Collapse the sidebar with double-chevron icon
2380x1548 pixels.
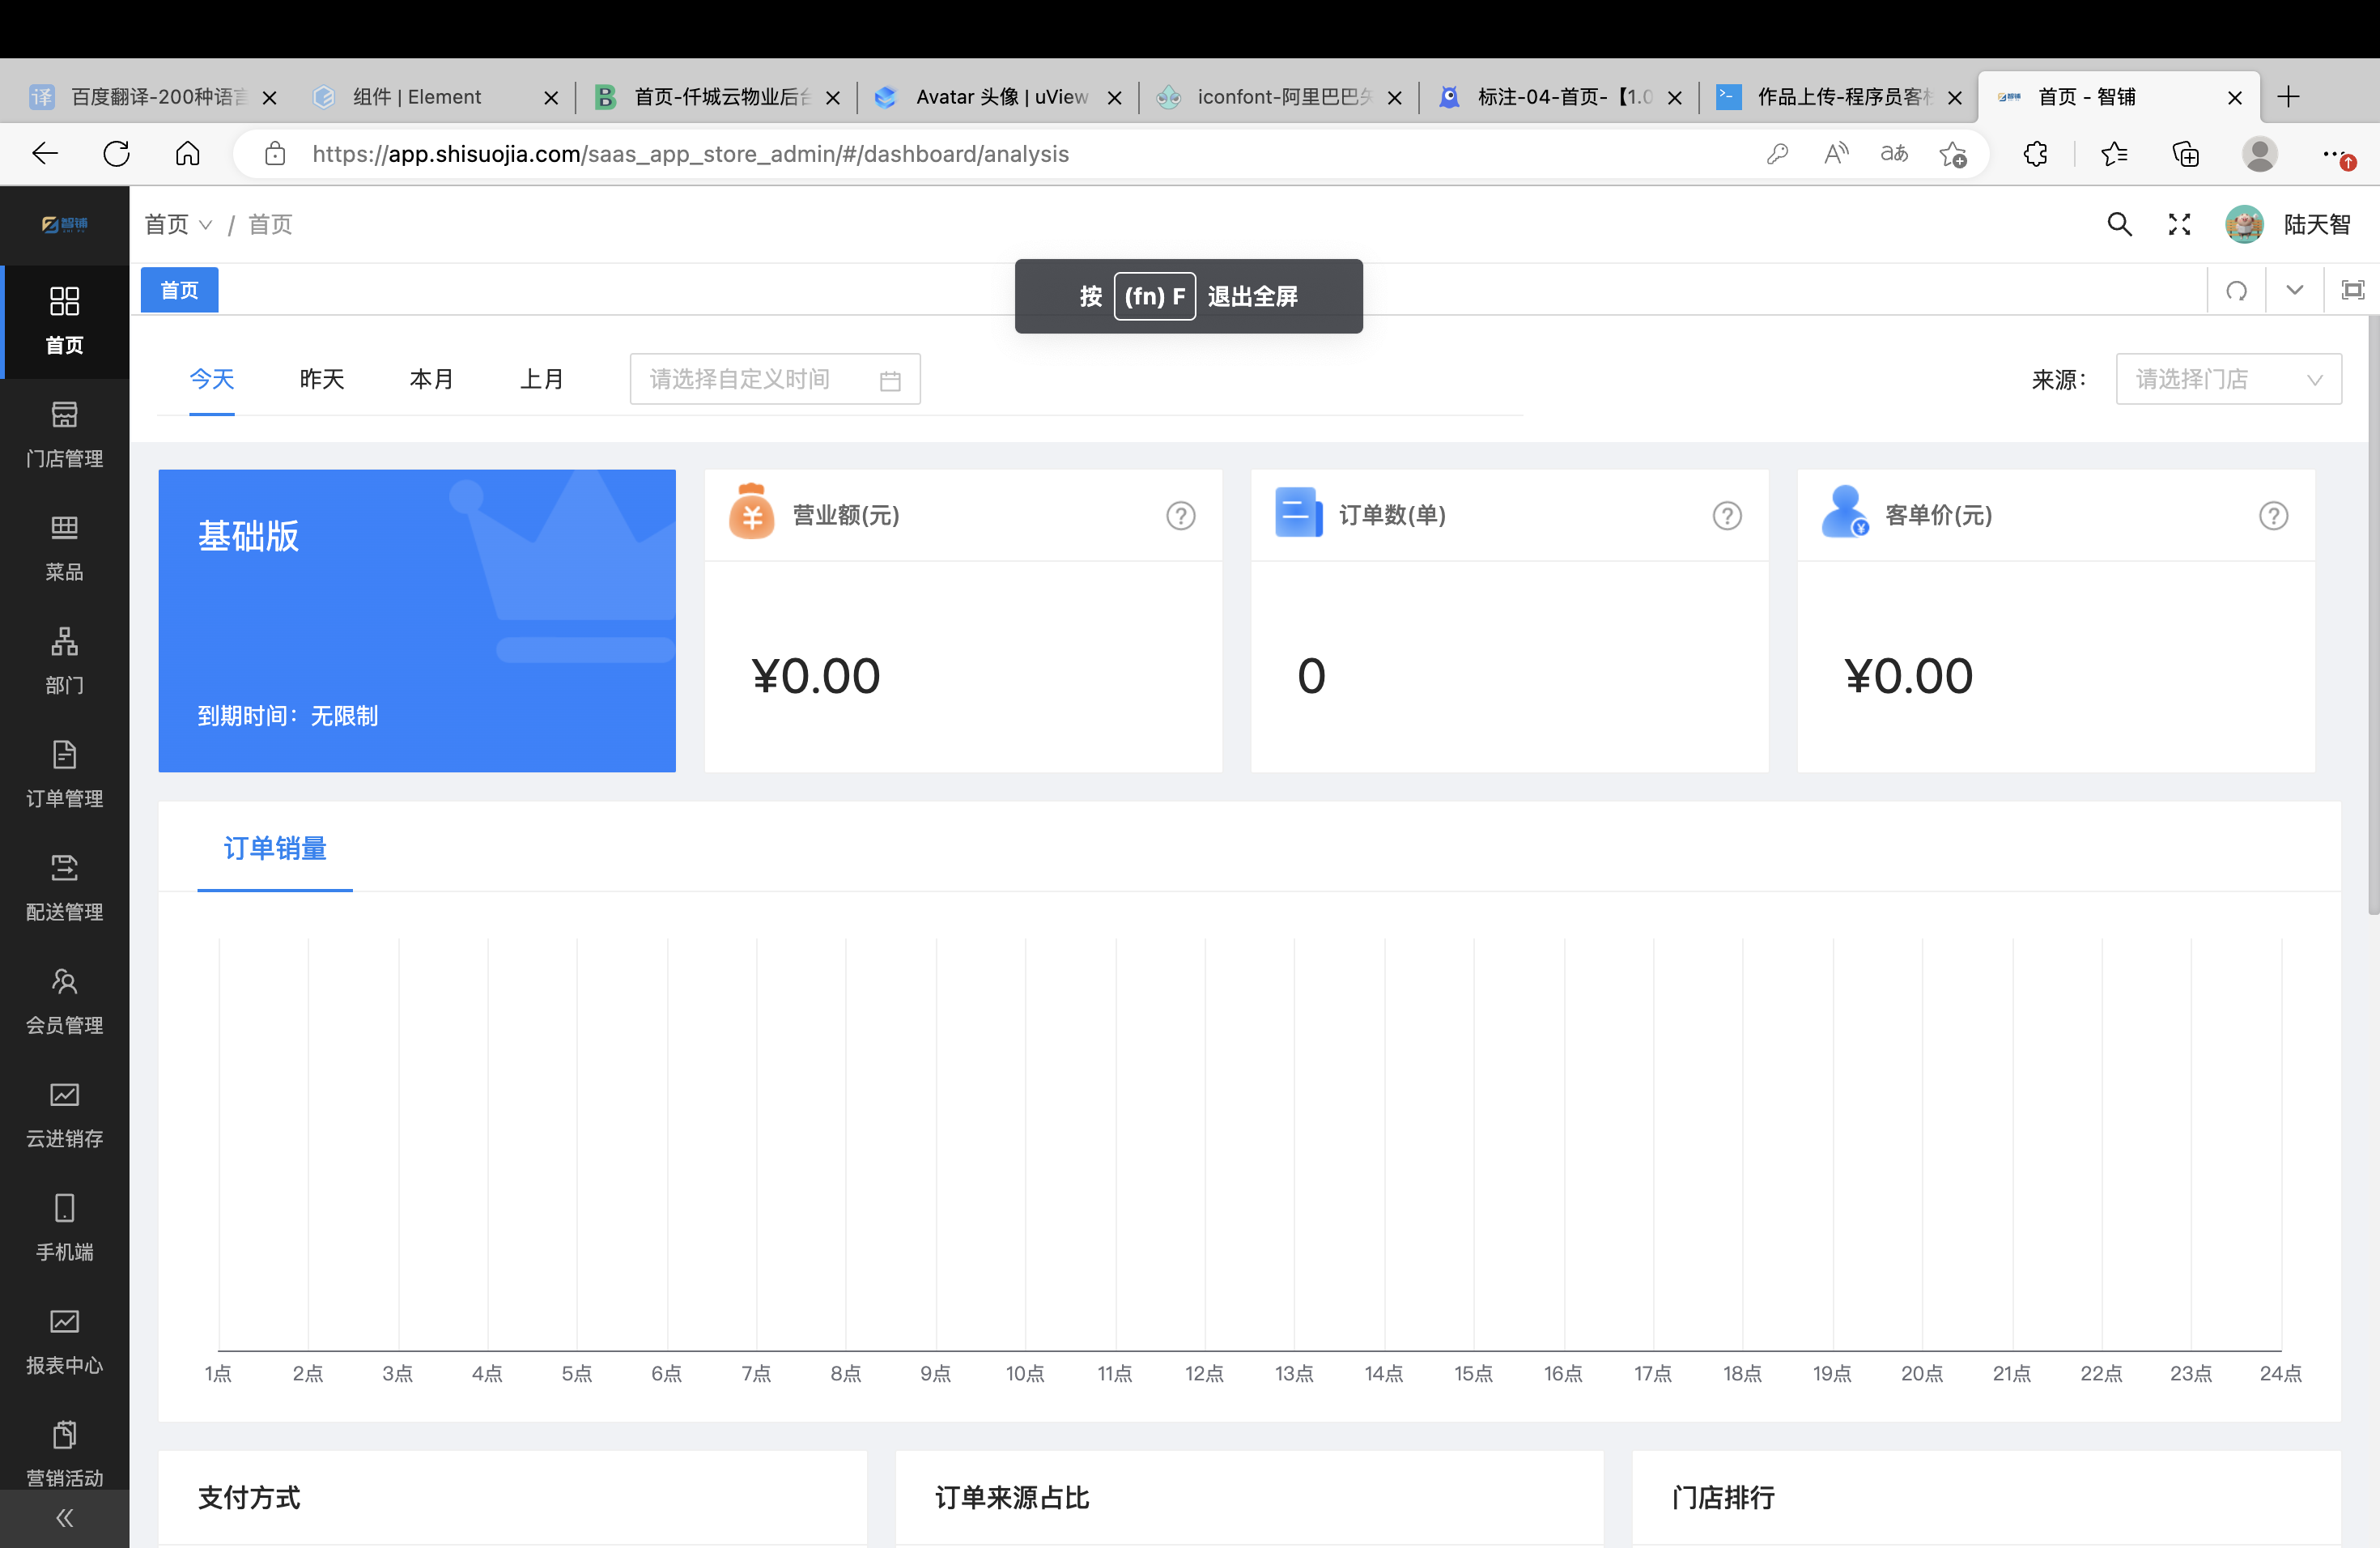[x=64, y=1518]
